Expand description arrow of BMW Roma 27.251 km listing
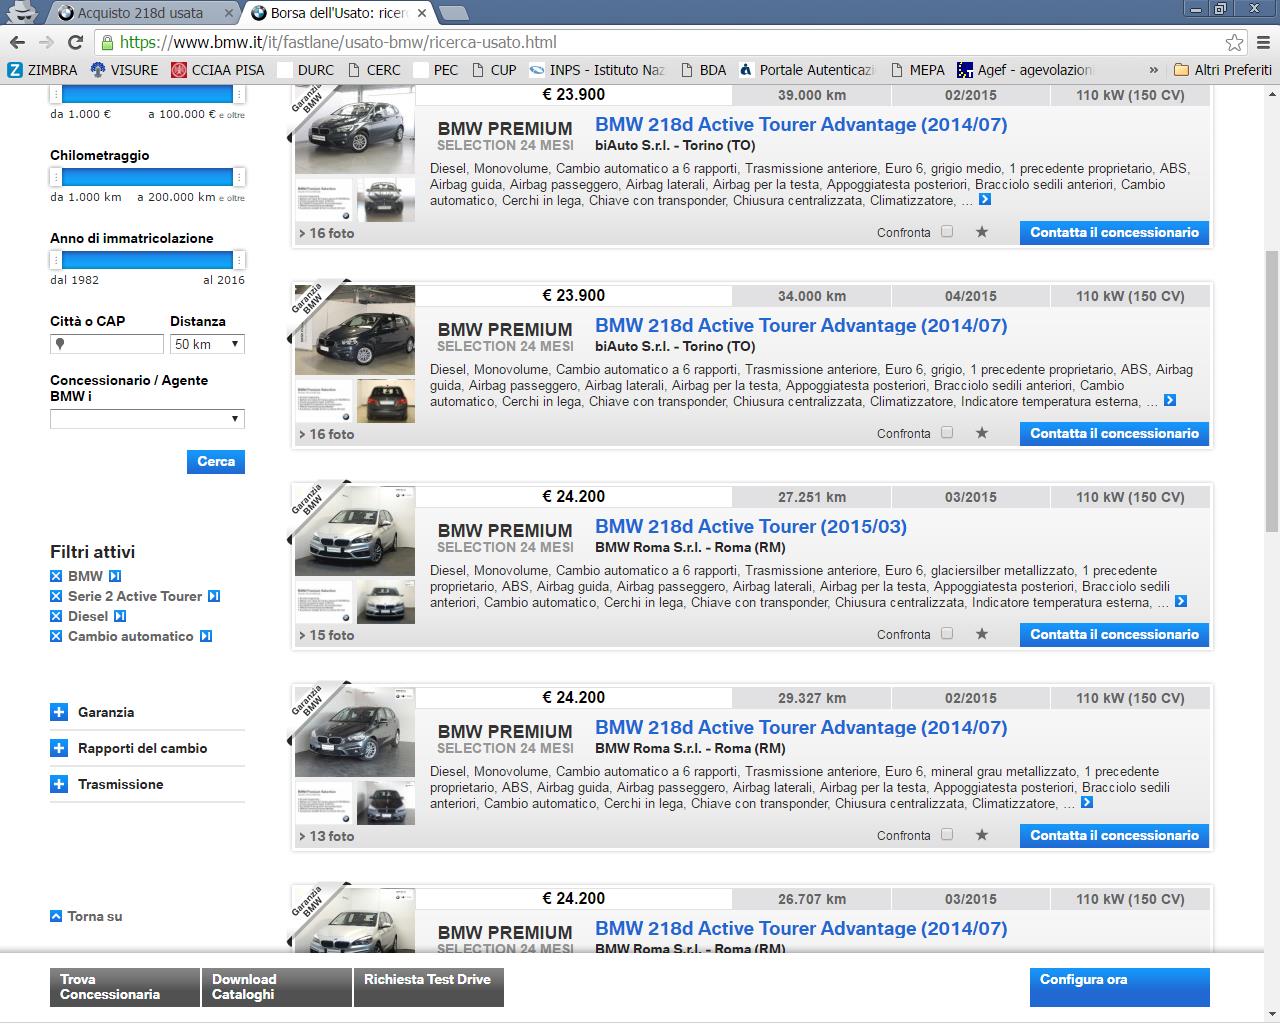The image size is (1280, 1024). pos(1181,602)
